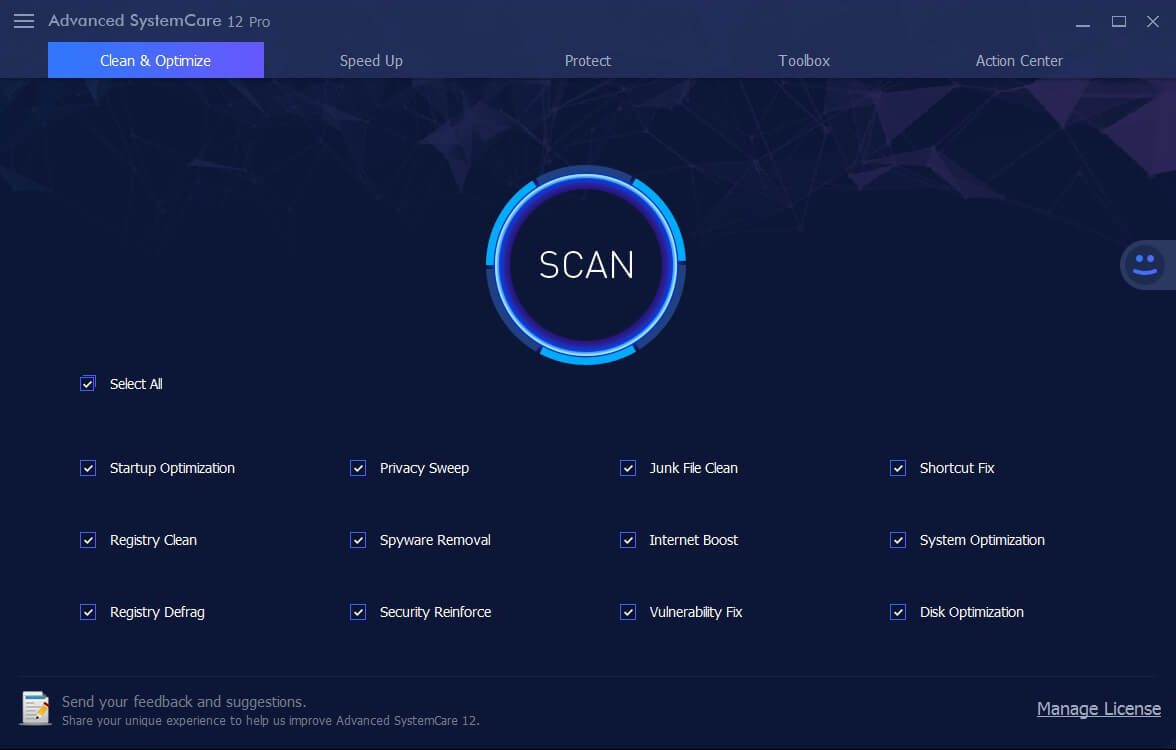Toggle Internet Boost checkbox
This screenshot has width=1176, height=750.
coord(628,540)
